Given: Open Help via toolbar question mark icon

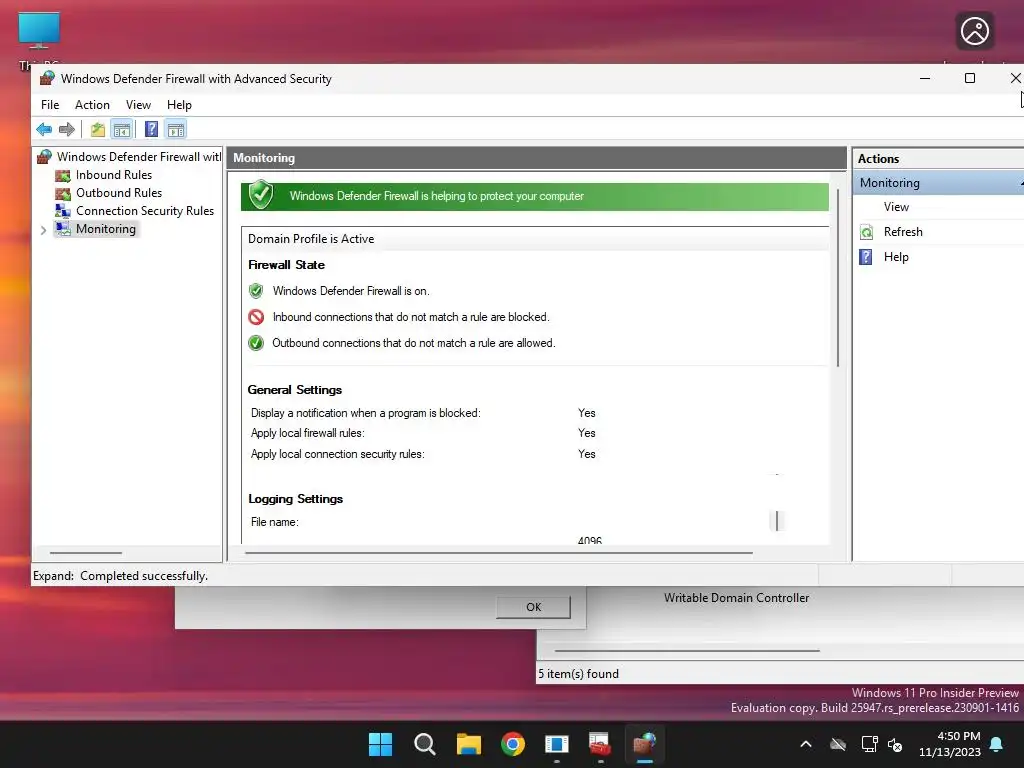Looking at the screenshot, I should (x=152, y=129).
